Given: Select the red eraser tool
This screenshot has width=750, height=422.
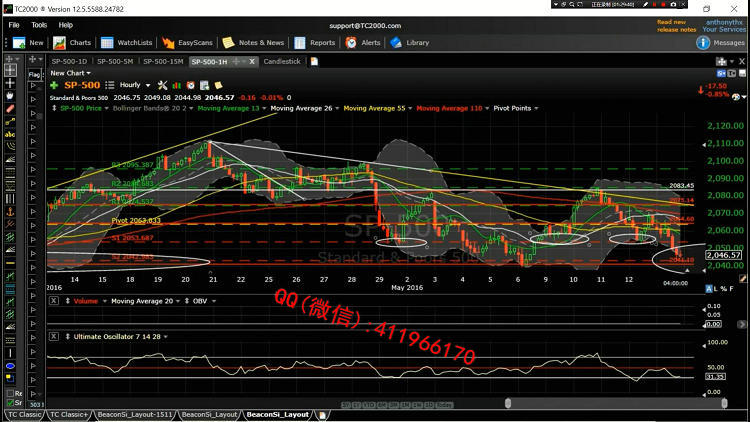Looking at the screenshot, I should 10,109.
